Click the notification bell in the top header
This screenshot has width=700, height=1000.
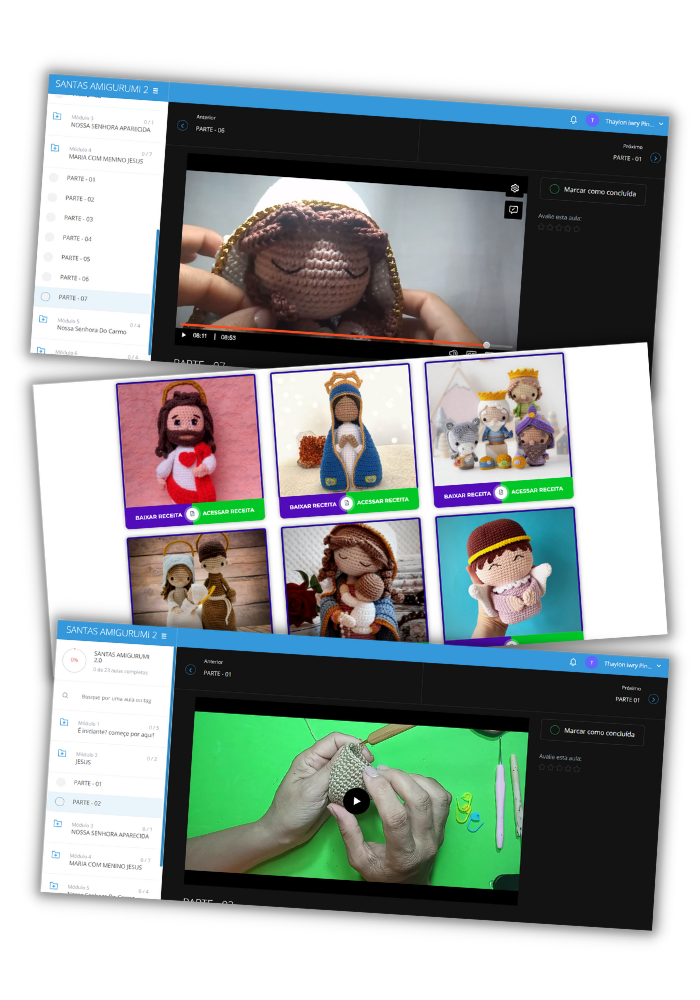(x=574, y=120)
